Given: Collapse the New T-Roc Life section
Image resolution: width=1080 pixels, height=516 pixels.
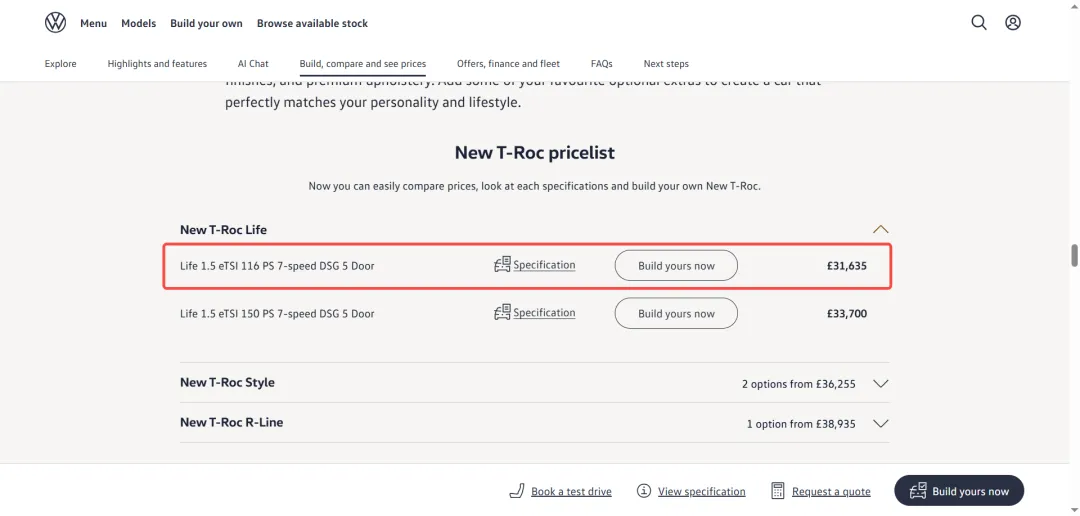Looking at the screenshot, I should 880,229.
